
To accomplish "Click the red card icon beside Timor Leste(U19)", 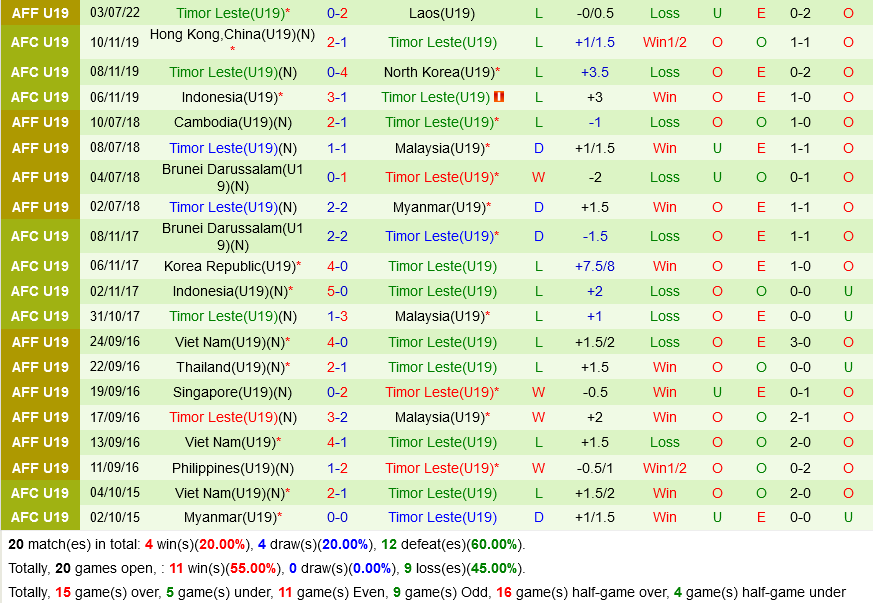I will [499, 97].
